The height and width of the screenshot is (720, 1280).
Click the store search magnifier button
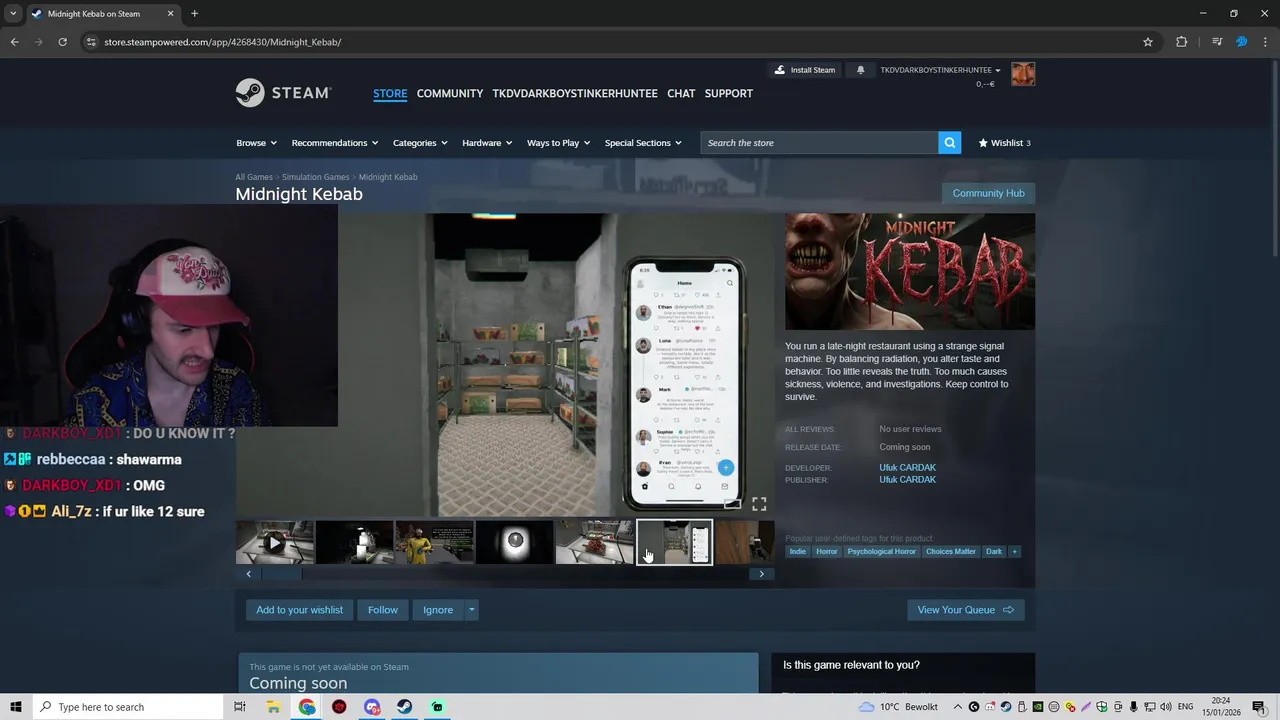(x=950, y=143)
